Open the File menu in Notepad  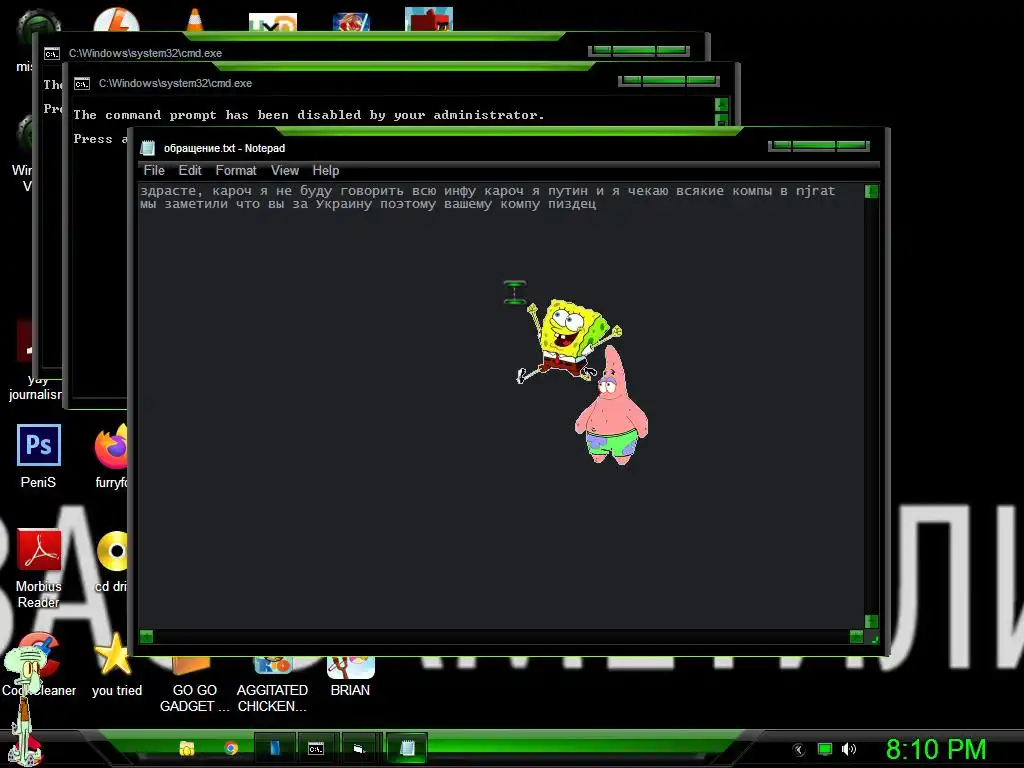point(154,170)
